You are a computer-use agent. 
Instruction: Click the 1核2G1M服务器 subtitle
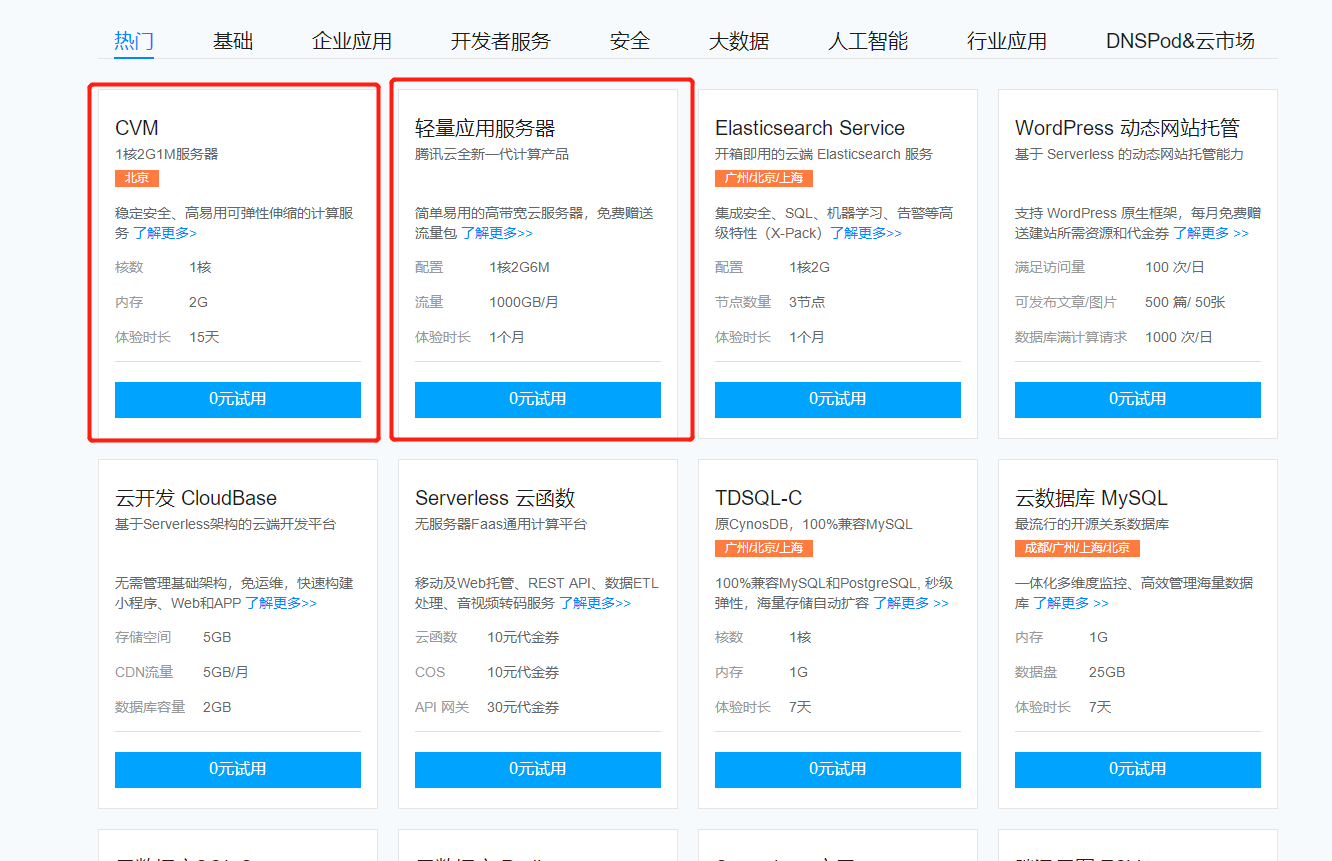coord(167,154)
